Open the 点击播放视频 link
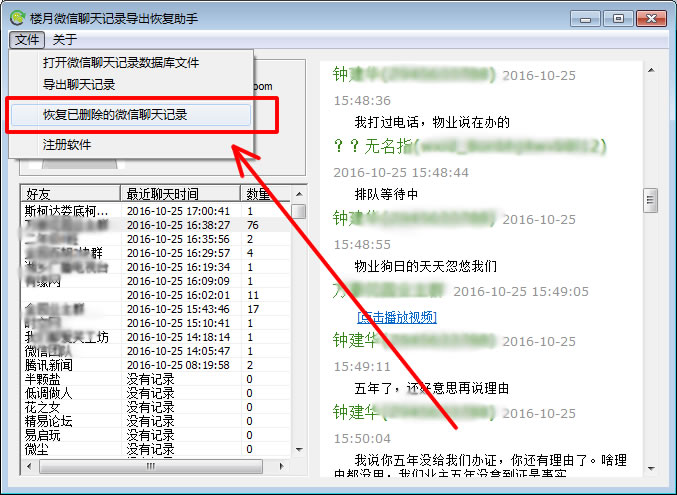677x495 pixels. [x=397, y=317]
